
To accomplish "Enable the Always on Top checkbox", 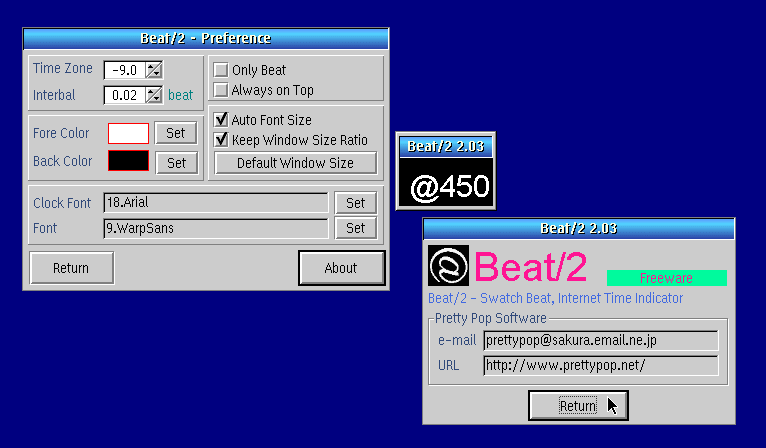I will (221, 90).
